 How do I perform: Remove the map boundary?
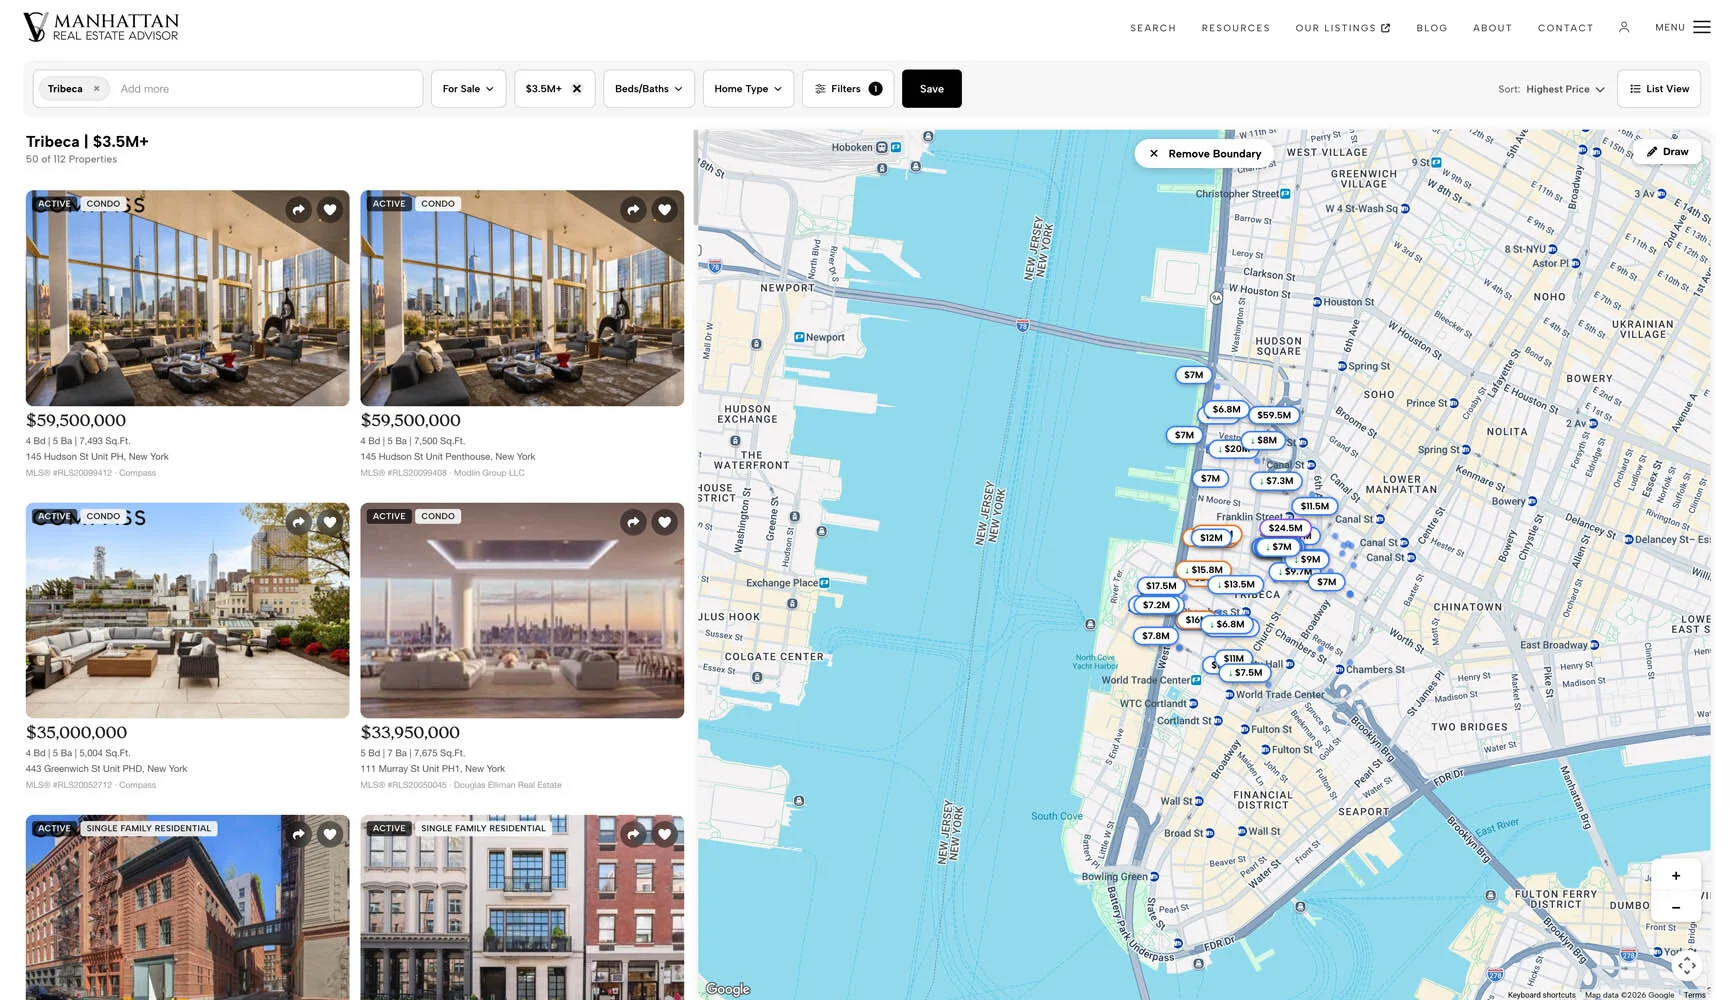point(1205,154)
